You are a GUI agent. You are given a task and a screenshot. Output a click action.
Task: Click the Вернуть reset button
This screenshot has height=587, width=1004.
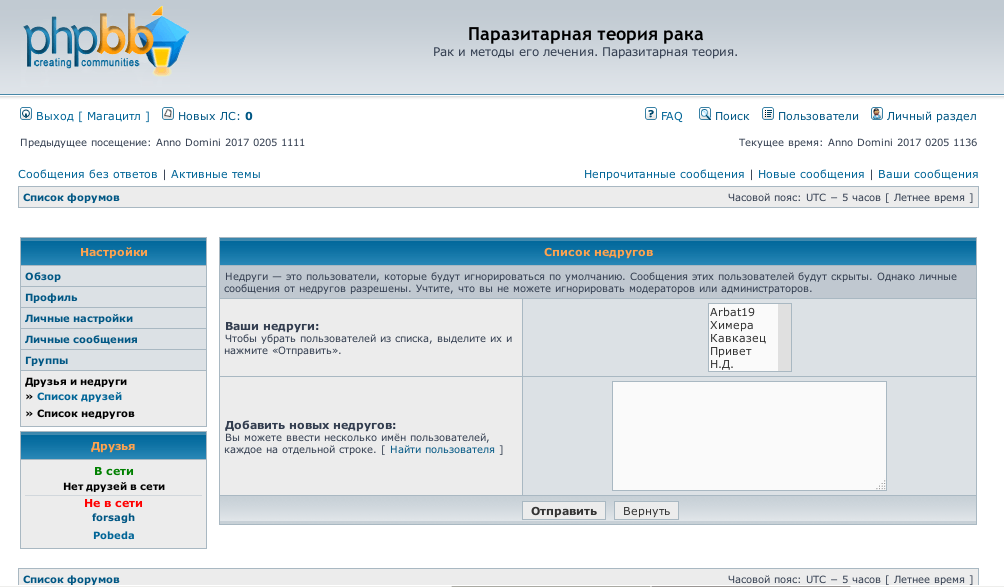pos(646,511)
